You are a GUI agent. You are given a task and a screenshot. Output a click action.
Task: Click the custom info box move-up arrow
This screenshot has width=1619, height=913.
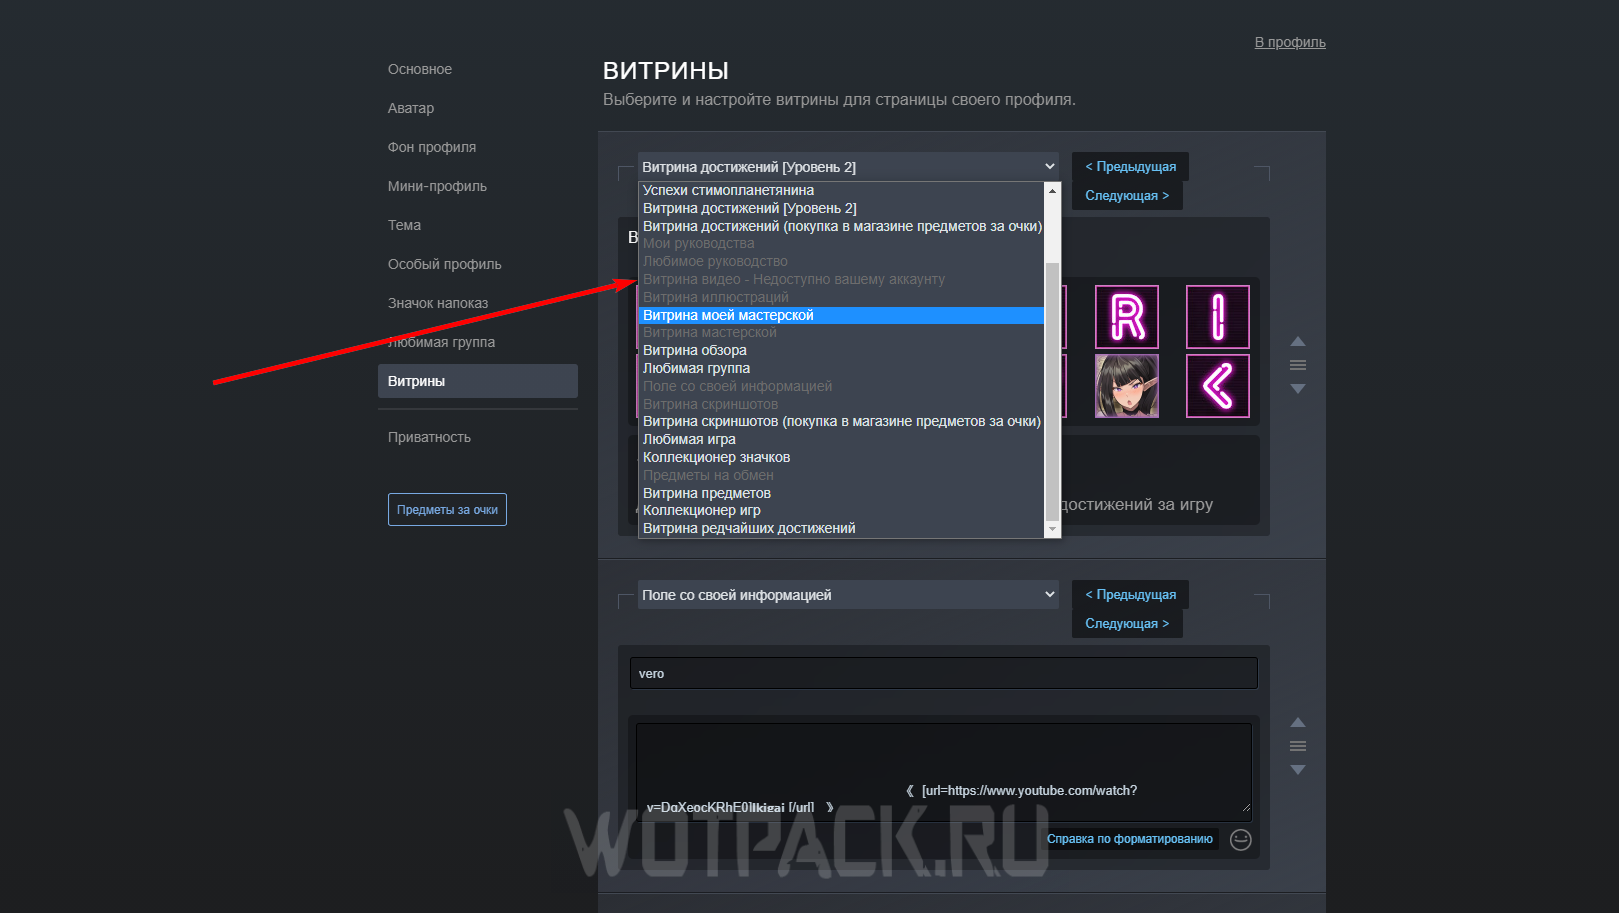(x=1298, y=723)
